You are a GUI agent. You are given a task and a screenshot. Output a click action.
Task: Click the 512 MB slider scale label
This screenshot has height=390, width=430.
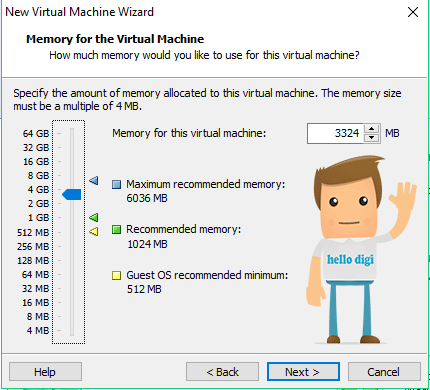coord(33,232)
